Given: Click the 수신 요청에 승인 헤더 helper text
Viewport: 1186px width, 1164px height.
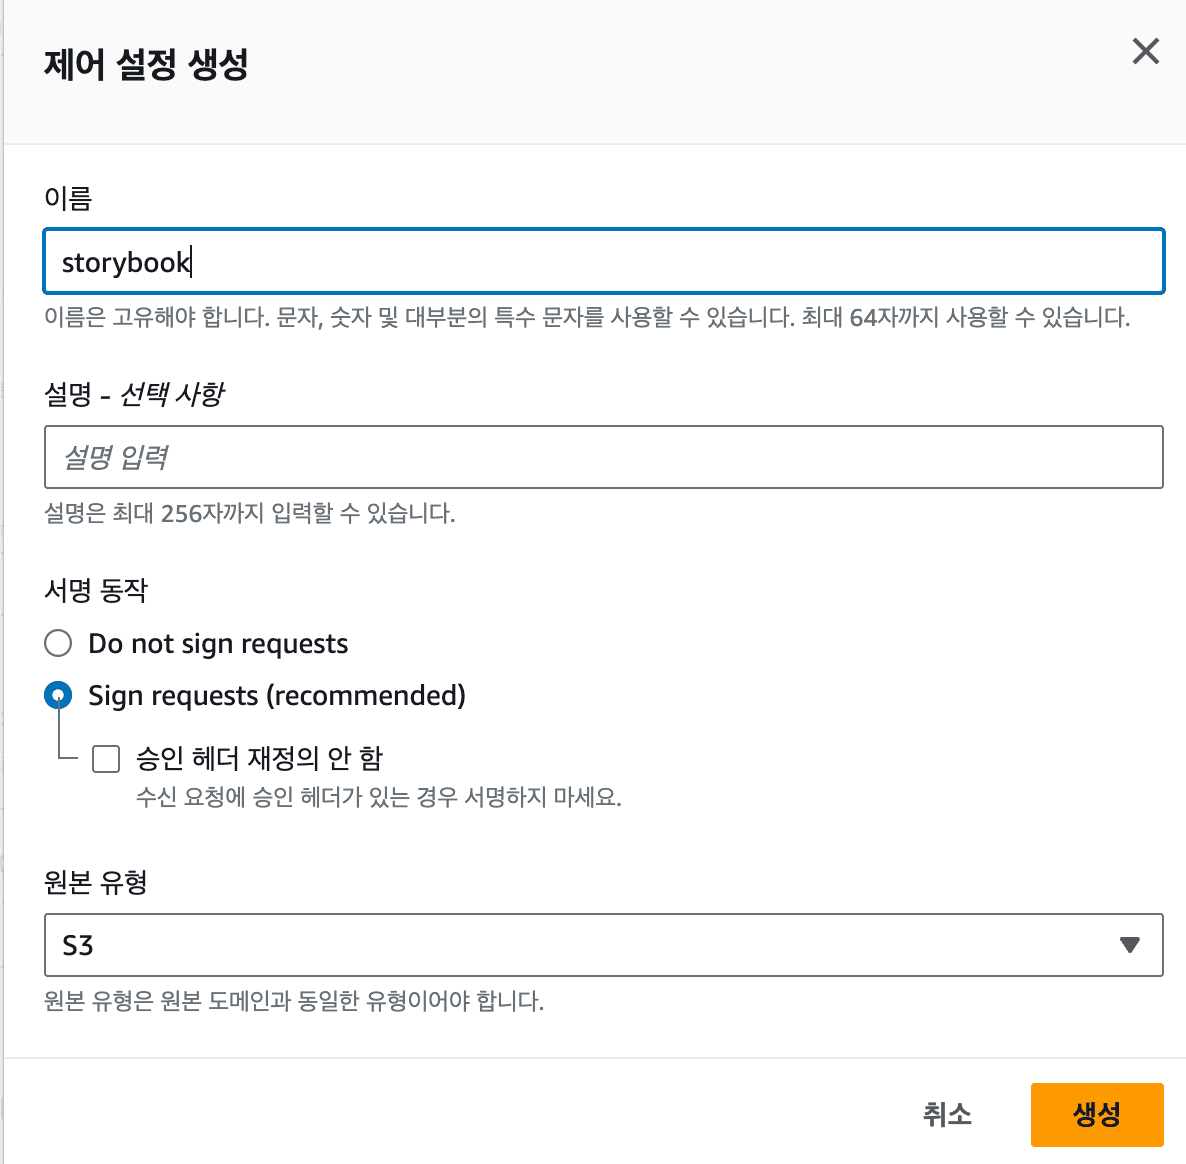Looking at the screenshot, I should (378, 797).
